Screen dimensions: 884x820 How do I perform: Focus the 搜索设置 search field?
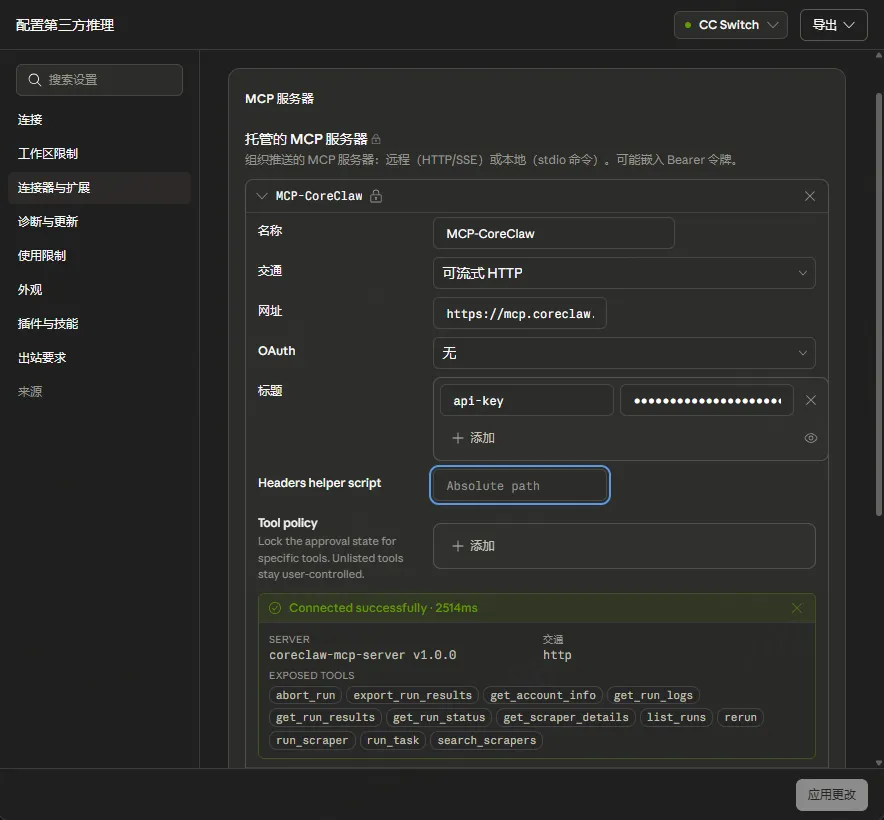[99, 80]
